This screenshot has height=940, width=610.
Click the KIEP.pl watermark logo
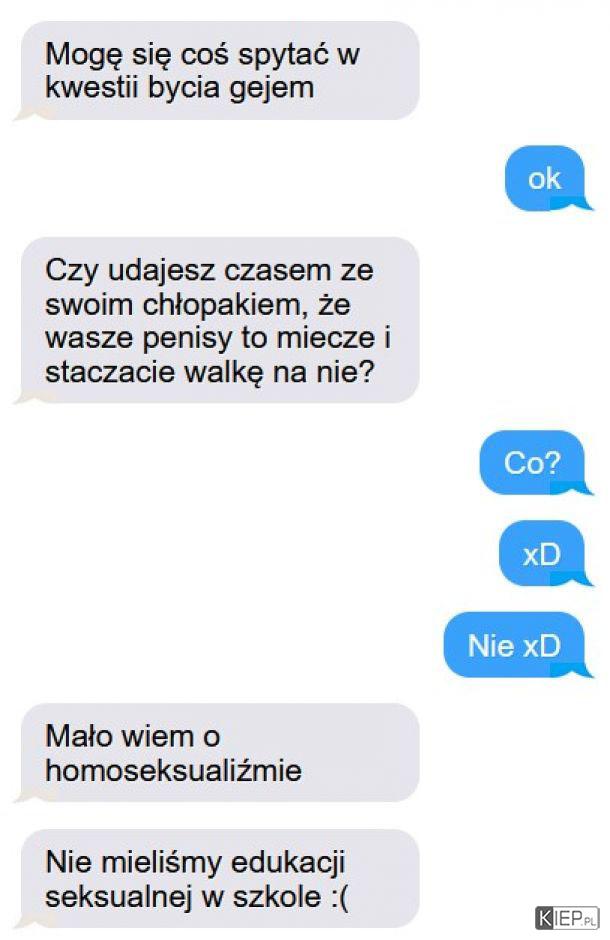(x=567, y=917)
